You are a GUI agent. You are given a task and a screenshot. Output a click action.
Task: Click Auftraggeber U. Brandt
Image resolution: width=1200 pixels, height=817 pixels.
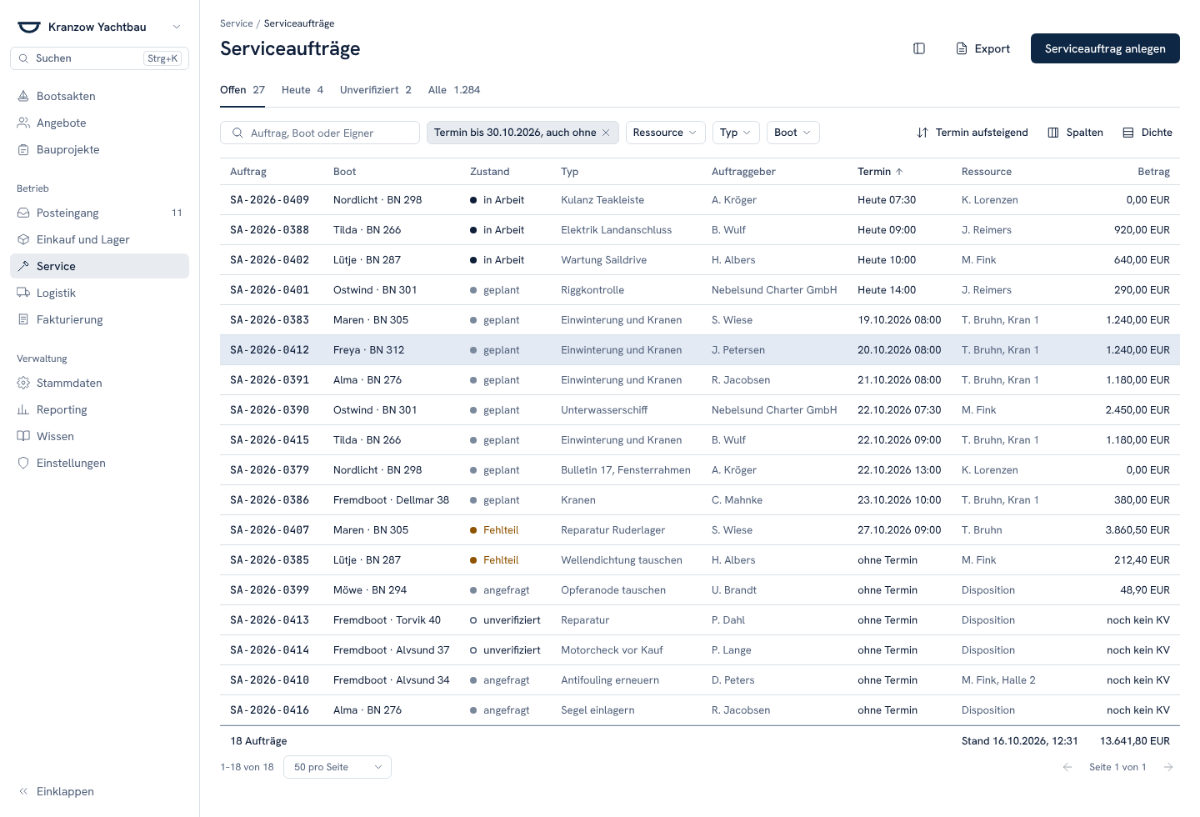coord(735,590)
